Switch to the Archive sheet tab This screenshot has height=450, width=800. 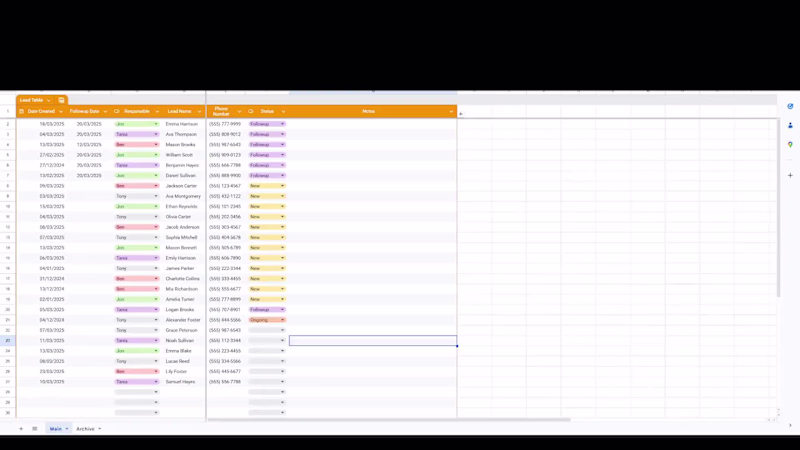(x=85, y=429)
